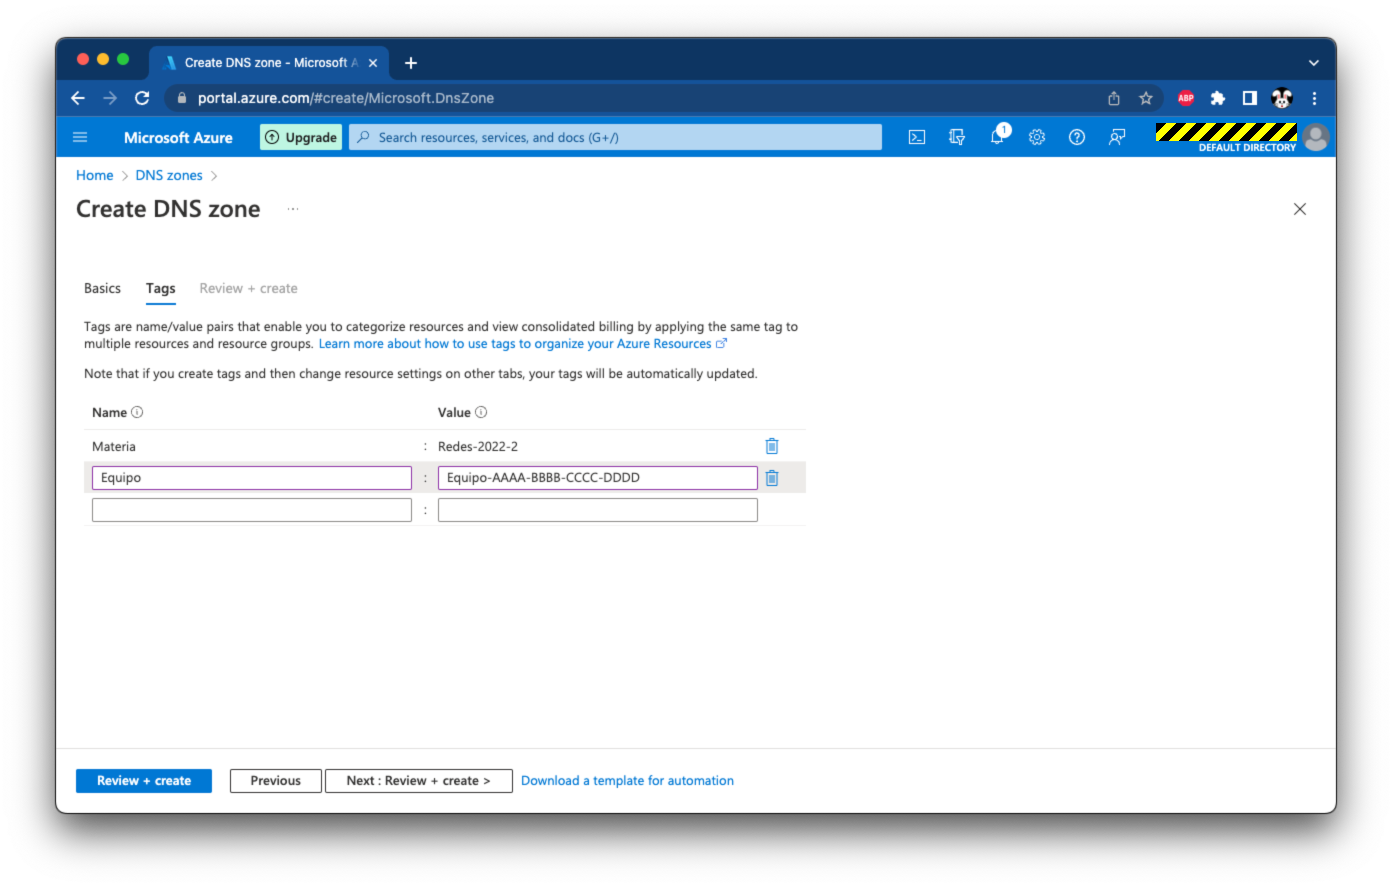Viewport: 1392px width, 887px height.
Task: Show info tooltip next to Value
Action: pyautogui.click(x=481, y=412)
